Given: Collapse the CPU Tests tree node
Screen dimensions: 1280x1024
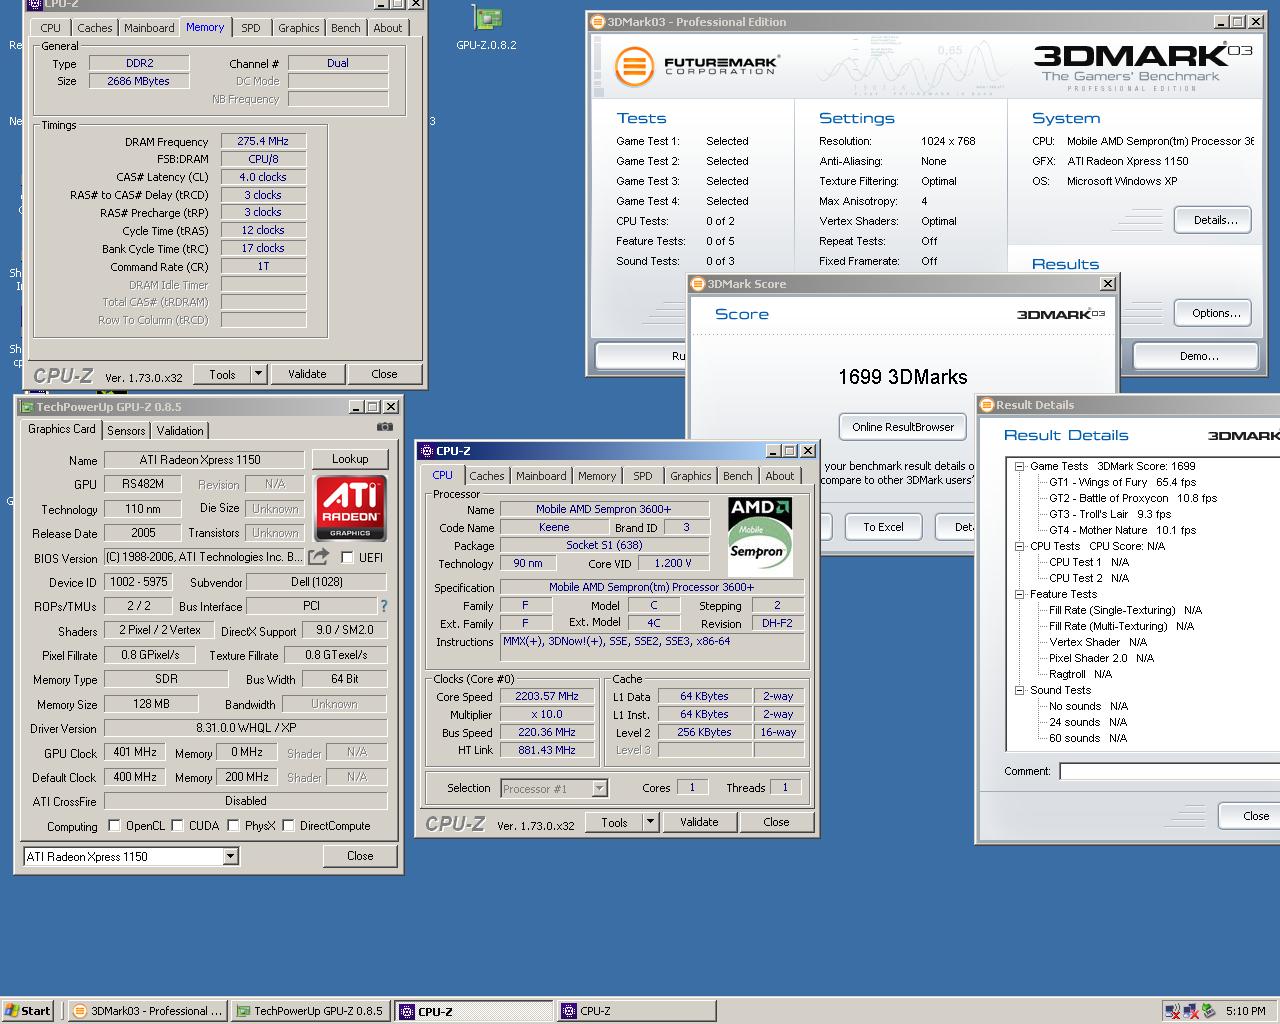Looking at the screenshot, I should (1019, 546).
